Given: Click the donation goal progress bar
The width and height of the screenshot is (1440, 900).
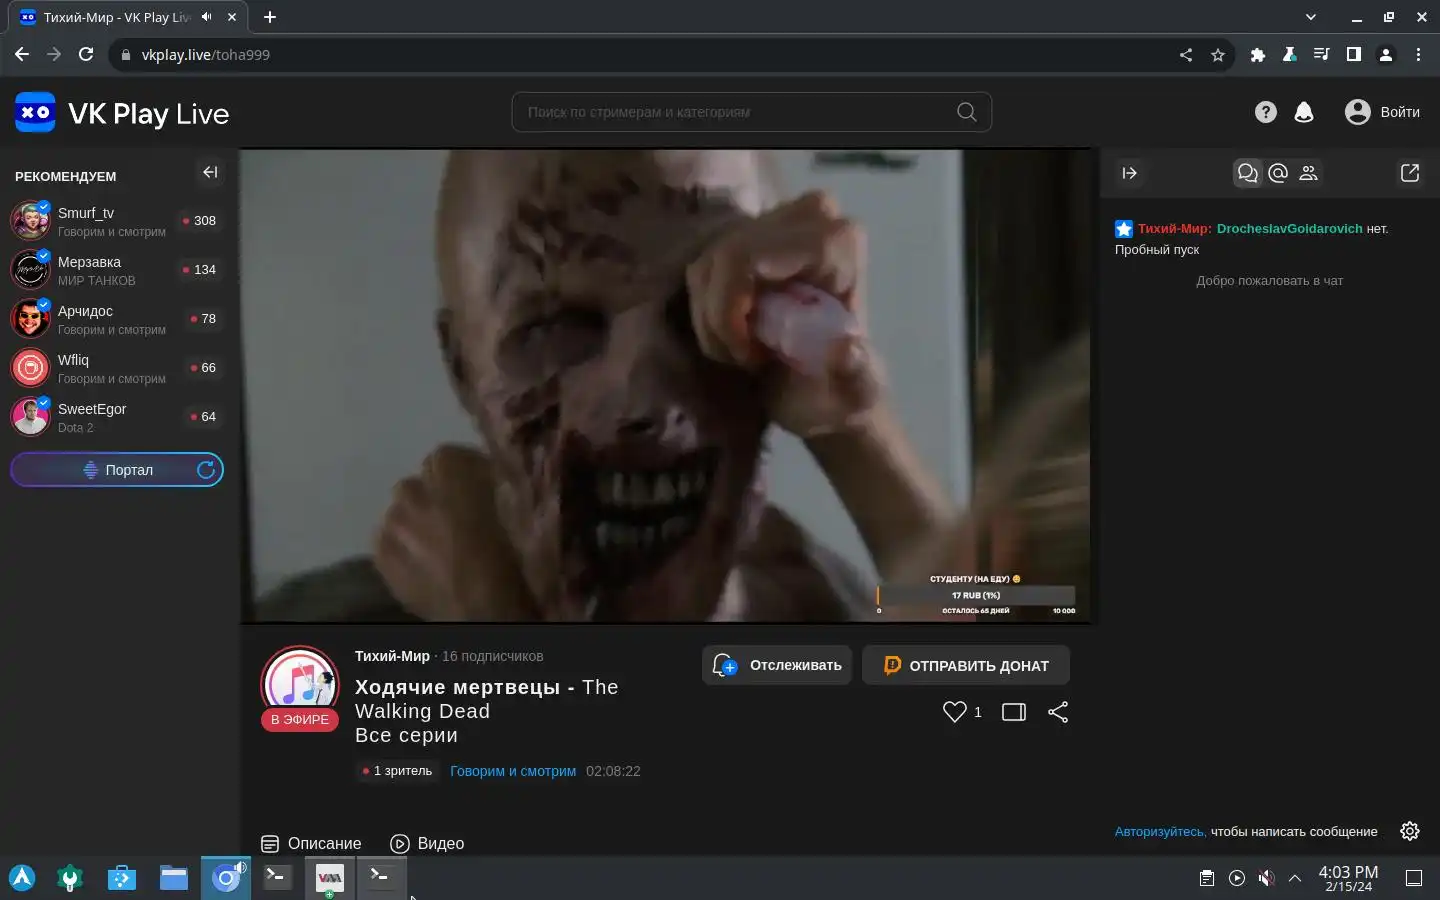Looking at the screenshot, I should [x=976, y=595].
